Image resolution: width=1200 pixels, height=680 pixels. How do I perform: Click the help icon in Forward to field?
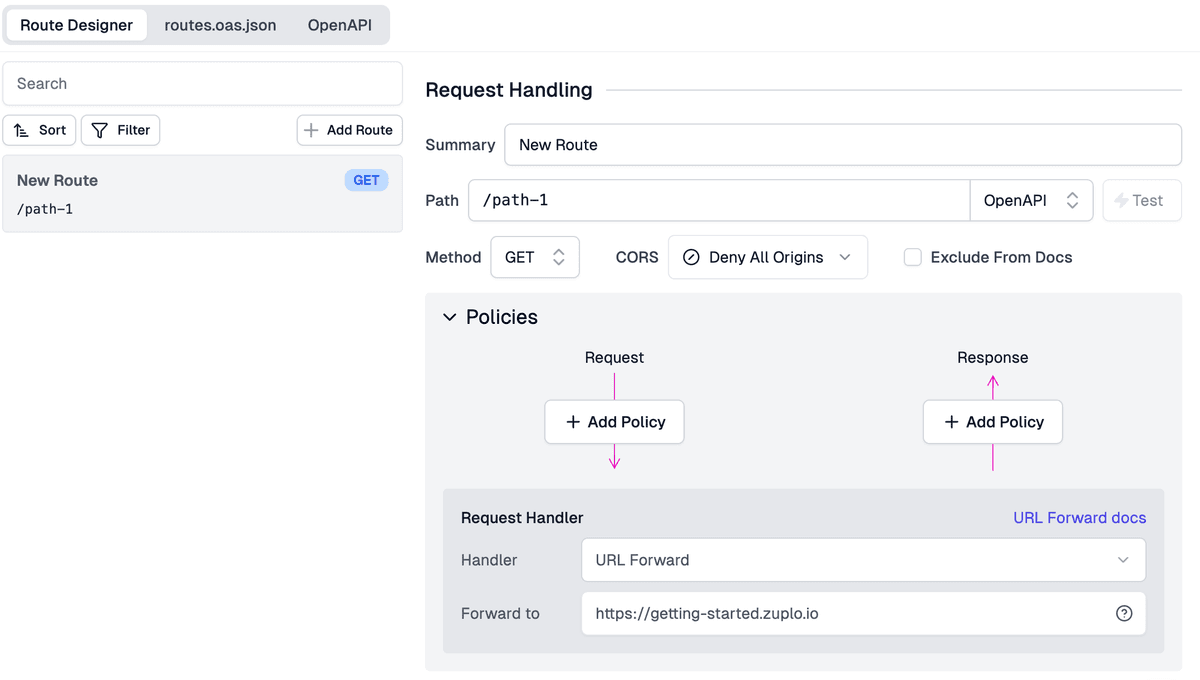1124,614
